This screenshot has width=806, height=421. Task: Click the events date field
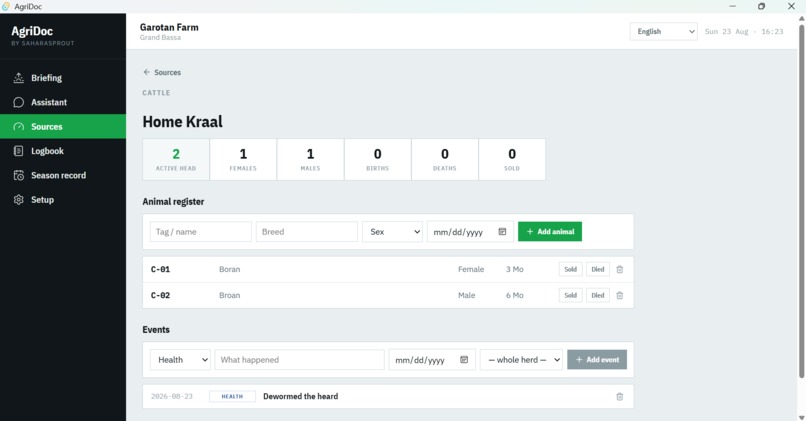point(432,360)
